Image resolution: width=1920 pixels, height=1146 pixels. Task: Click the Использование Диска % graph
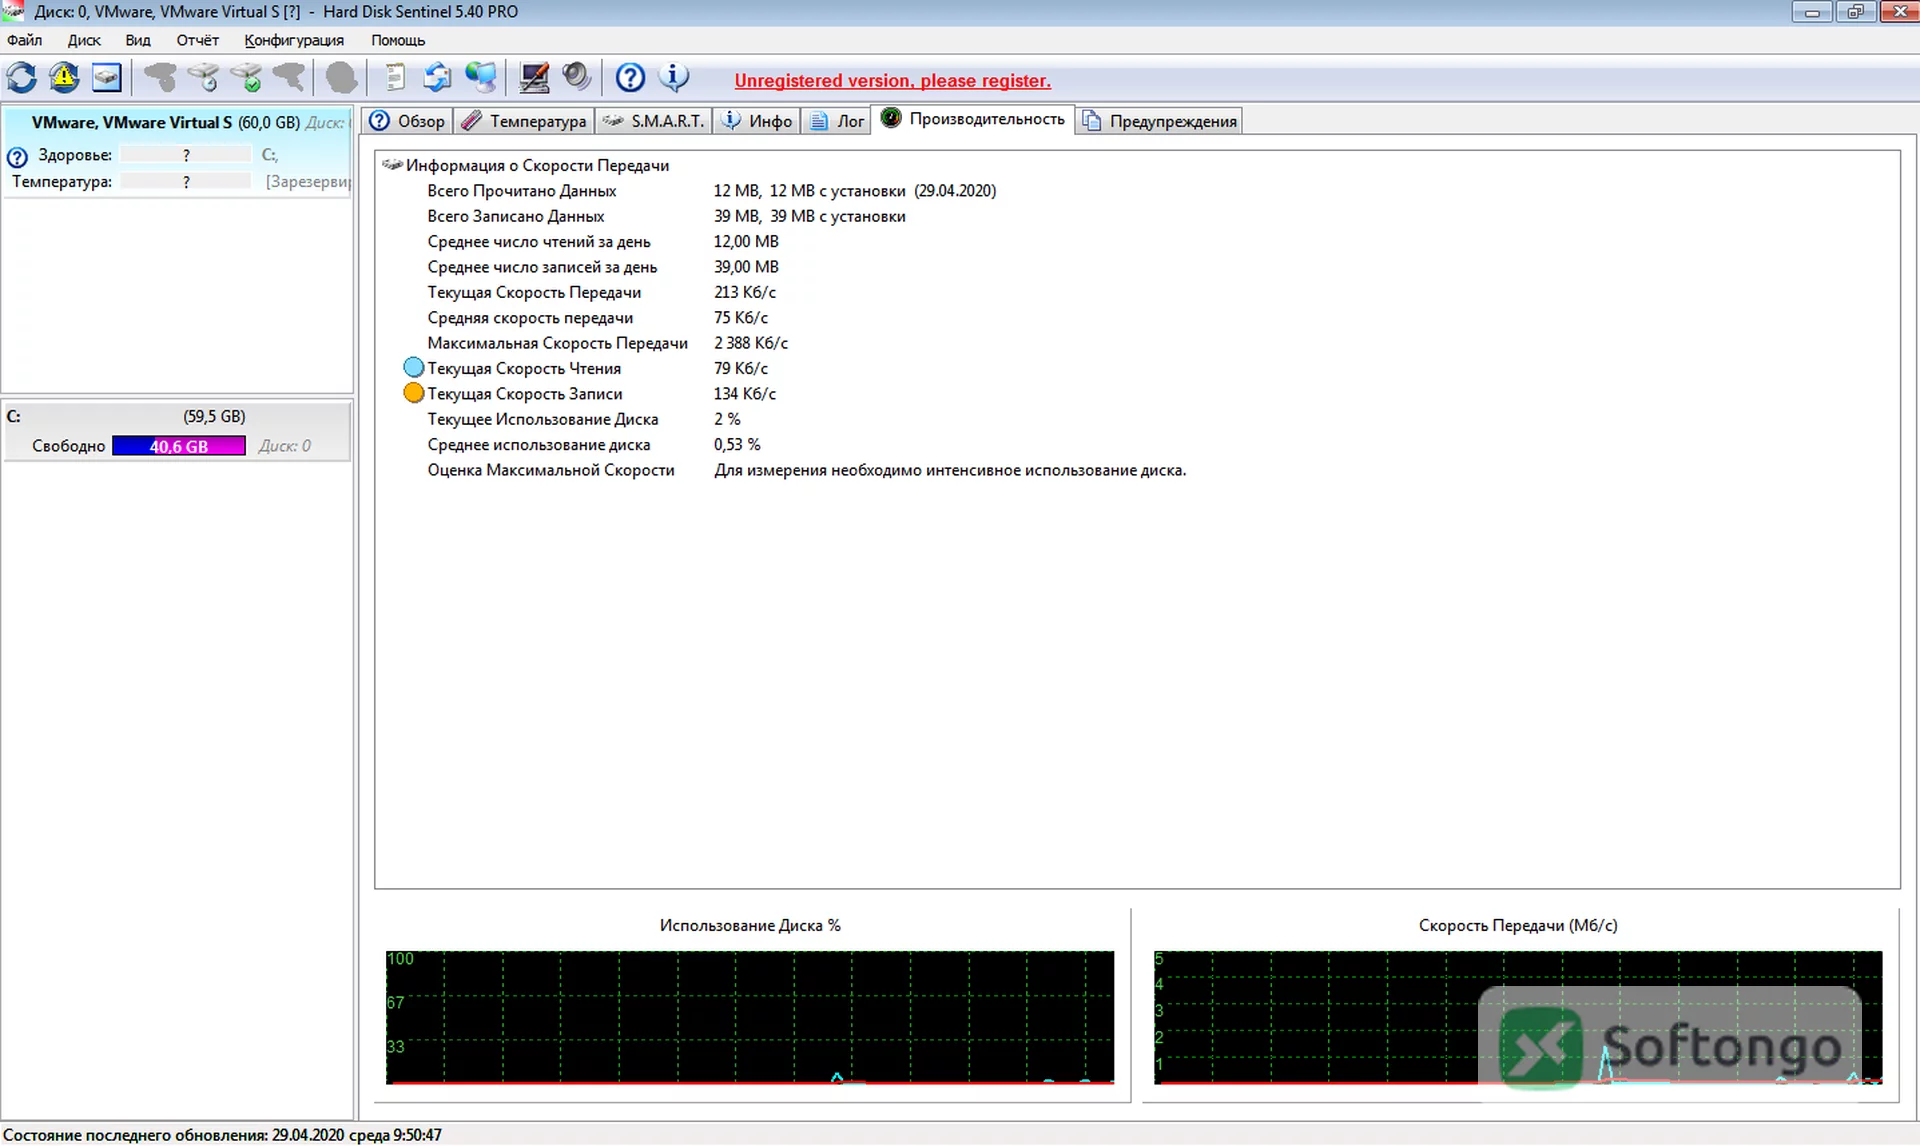tap(750, 1017)
